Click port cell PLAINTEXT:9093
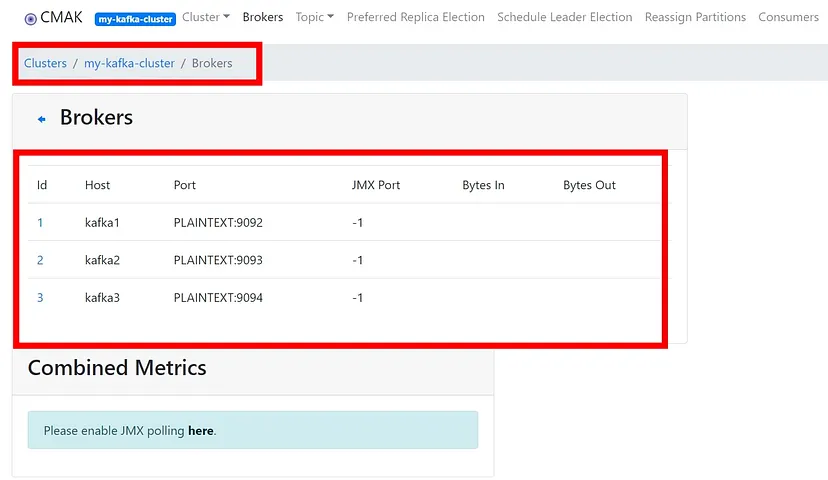828x480 pixels. [218, 260]
